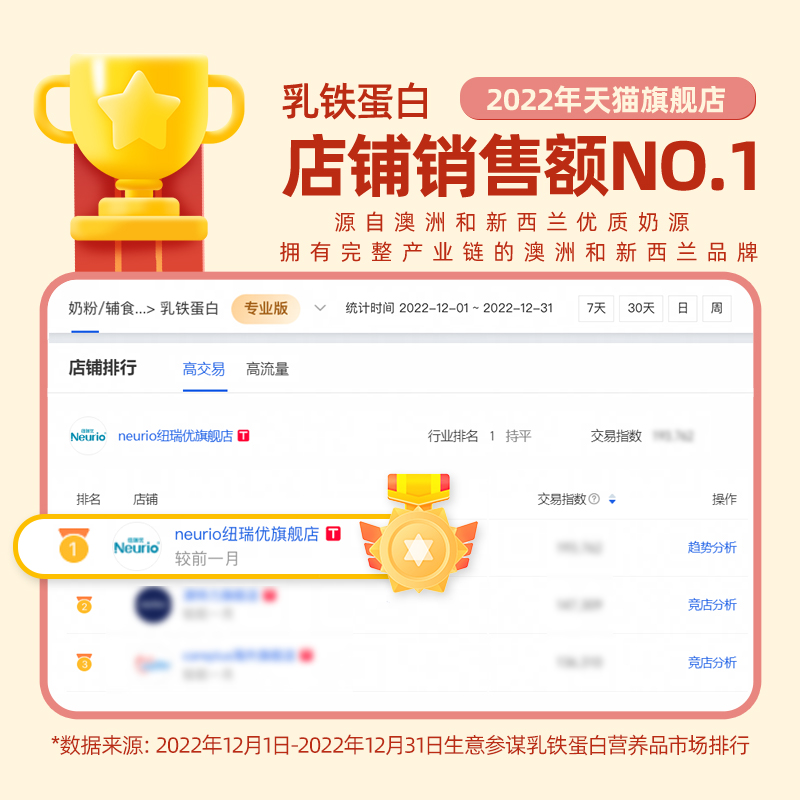Image resolution: width=800 pixels, height=800 pixels.
Task: Click the rank 3 medal icon
Action: pyautogui.click(x=84, y=662)
